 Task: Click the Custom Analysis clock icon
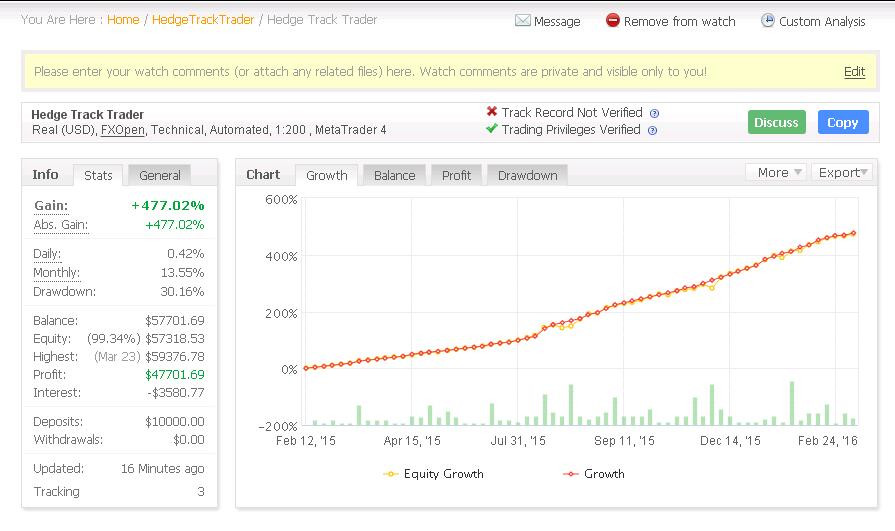(x=768, y=21)
